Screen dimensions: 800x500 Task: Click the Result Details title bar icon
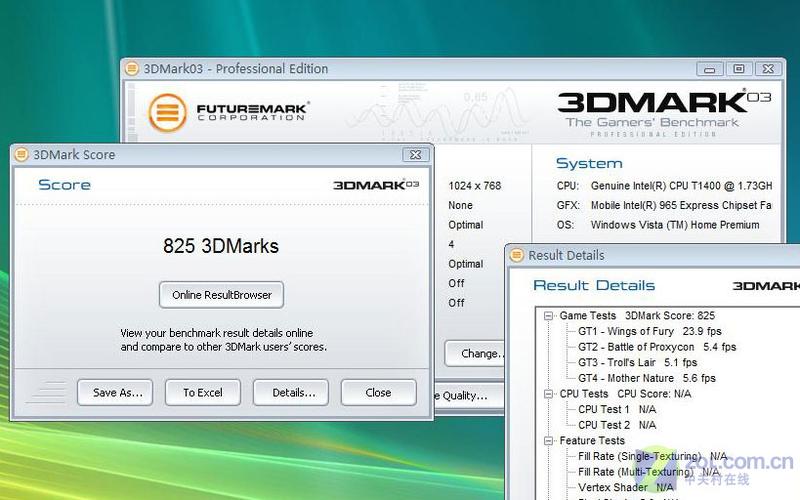tap(516, 255)
